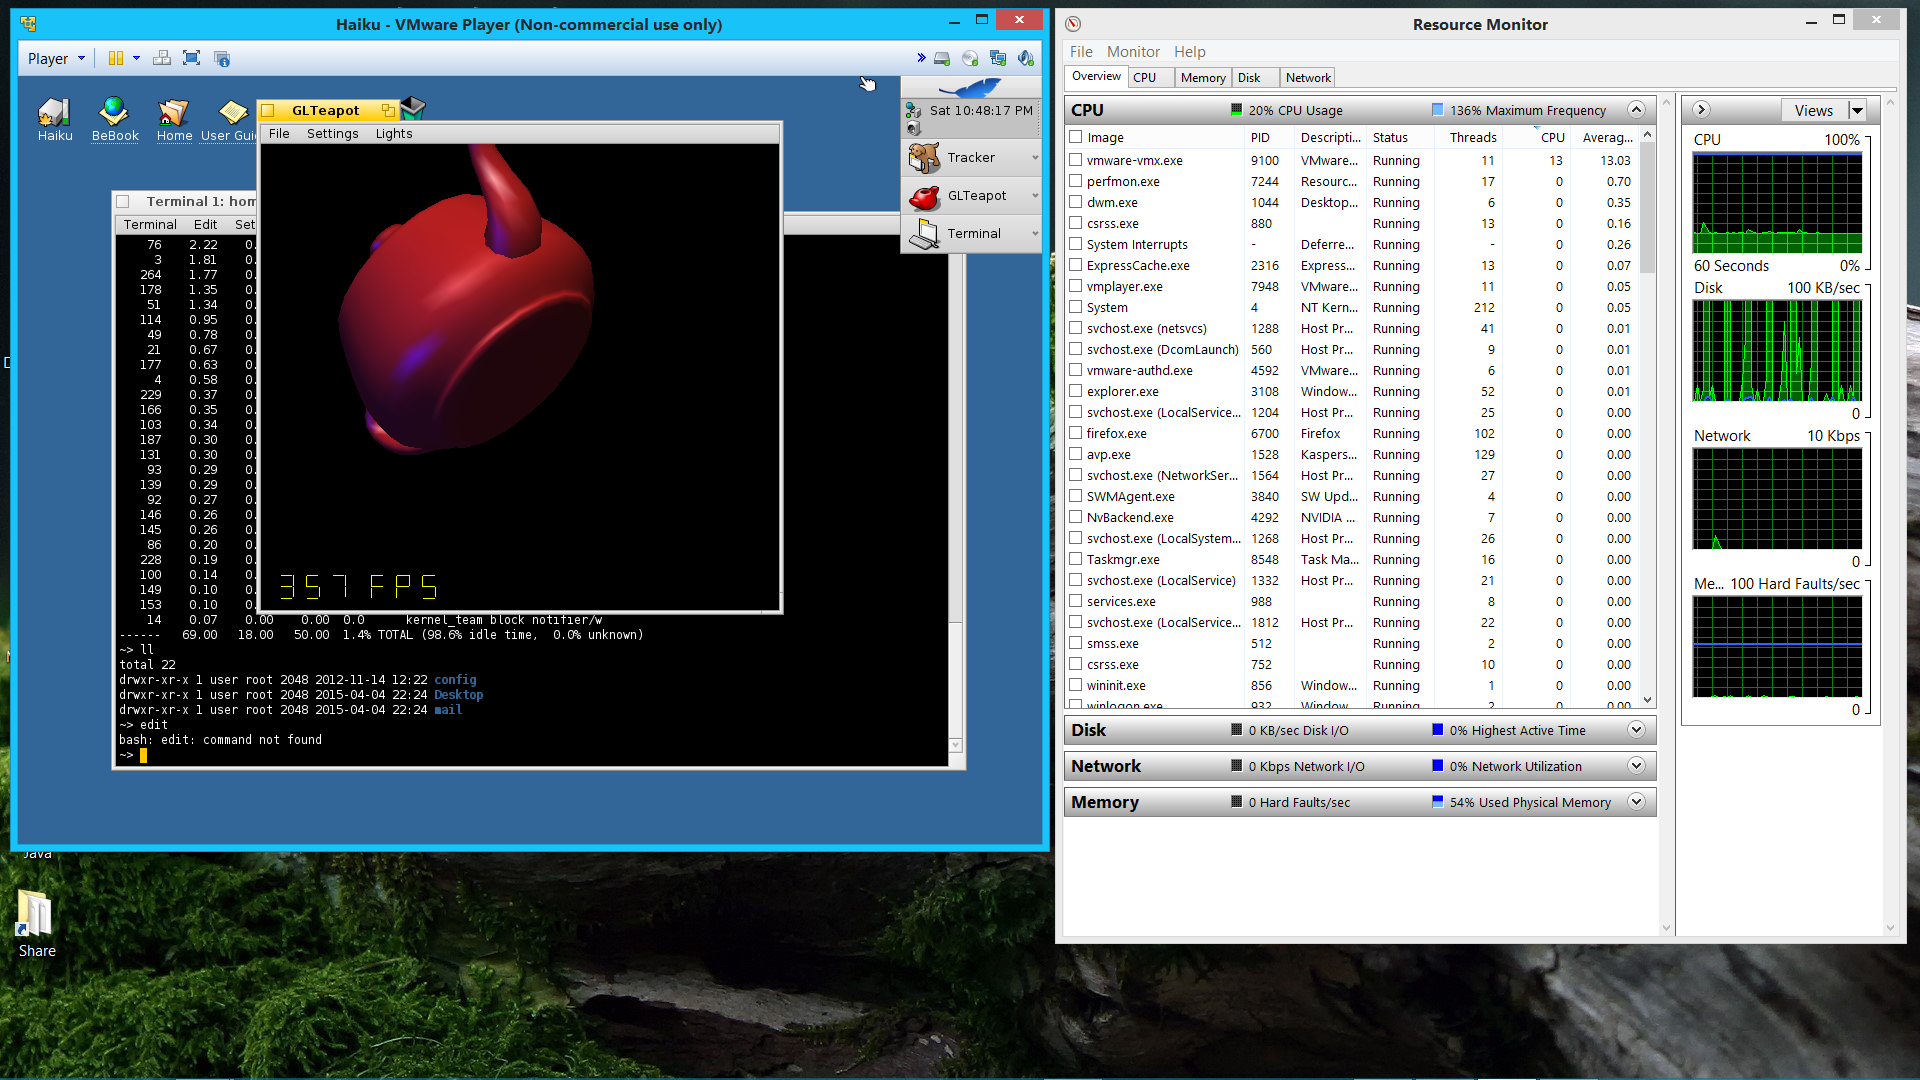This screenshot has width=1920, height=1080.
Task: Collapse the graphs pane arrow button
Action: [x=1701, y=109]
